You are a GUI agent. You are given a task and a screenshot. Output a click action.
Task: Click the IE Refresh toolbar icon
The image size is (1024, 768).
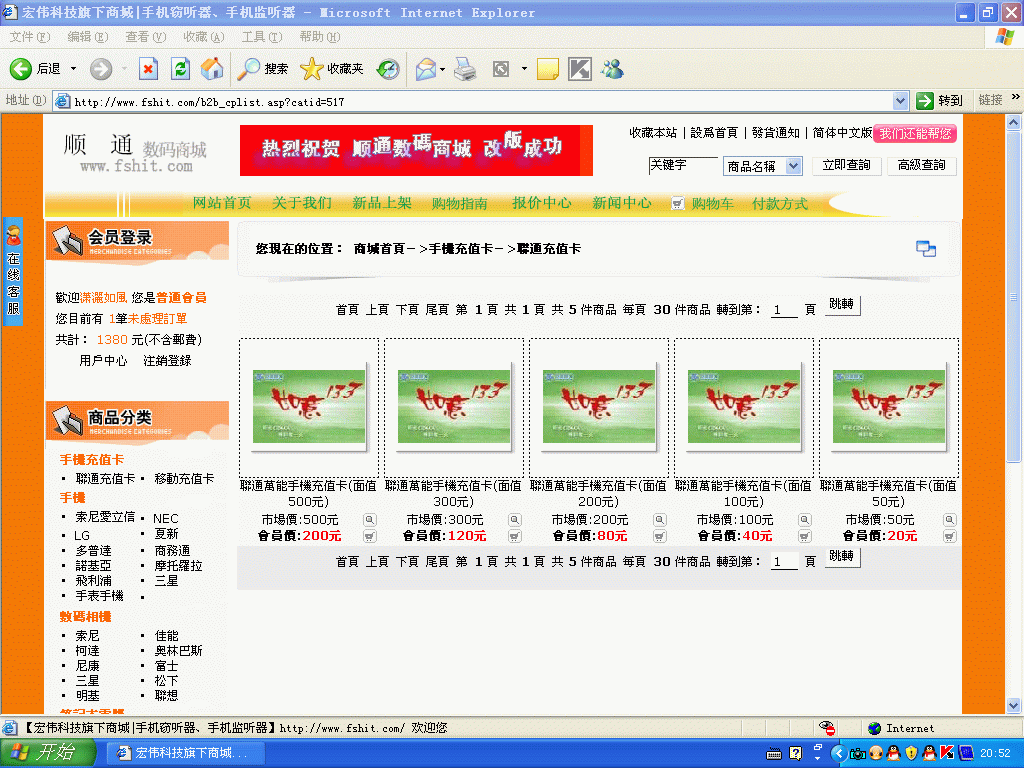(180, 68)
